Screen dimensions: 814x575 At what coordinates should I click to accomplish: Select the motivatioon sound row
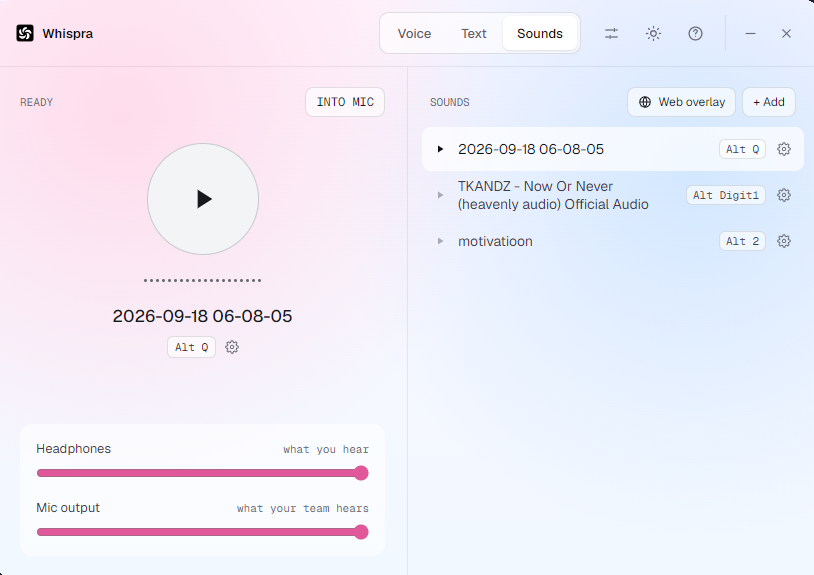[x=613, y=241]
